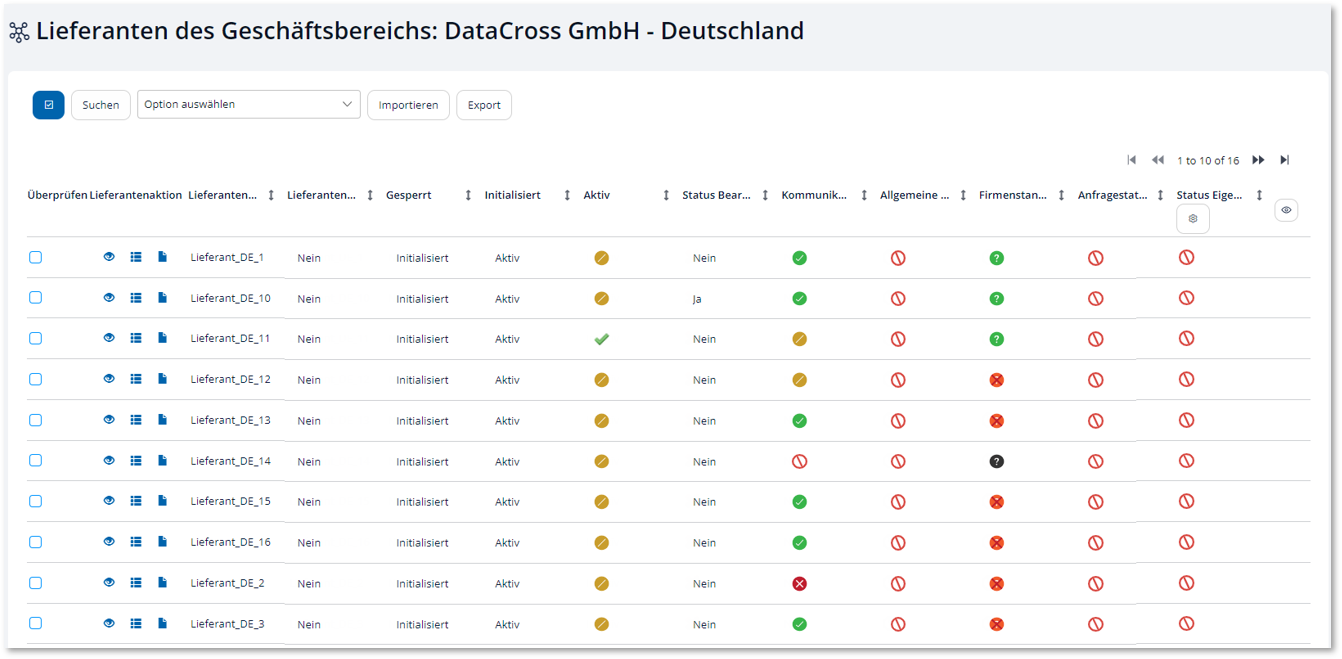Click the document icon for Lieferant_DE_11
Screen dimensions: 1342x659
162,338
